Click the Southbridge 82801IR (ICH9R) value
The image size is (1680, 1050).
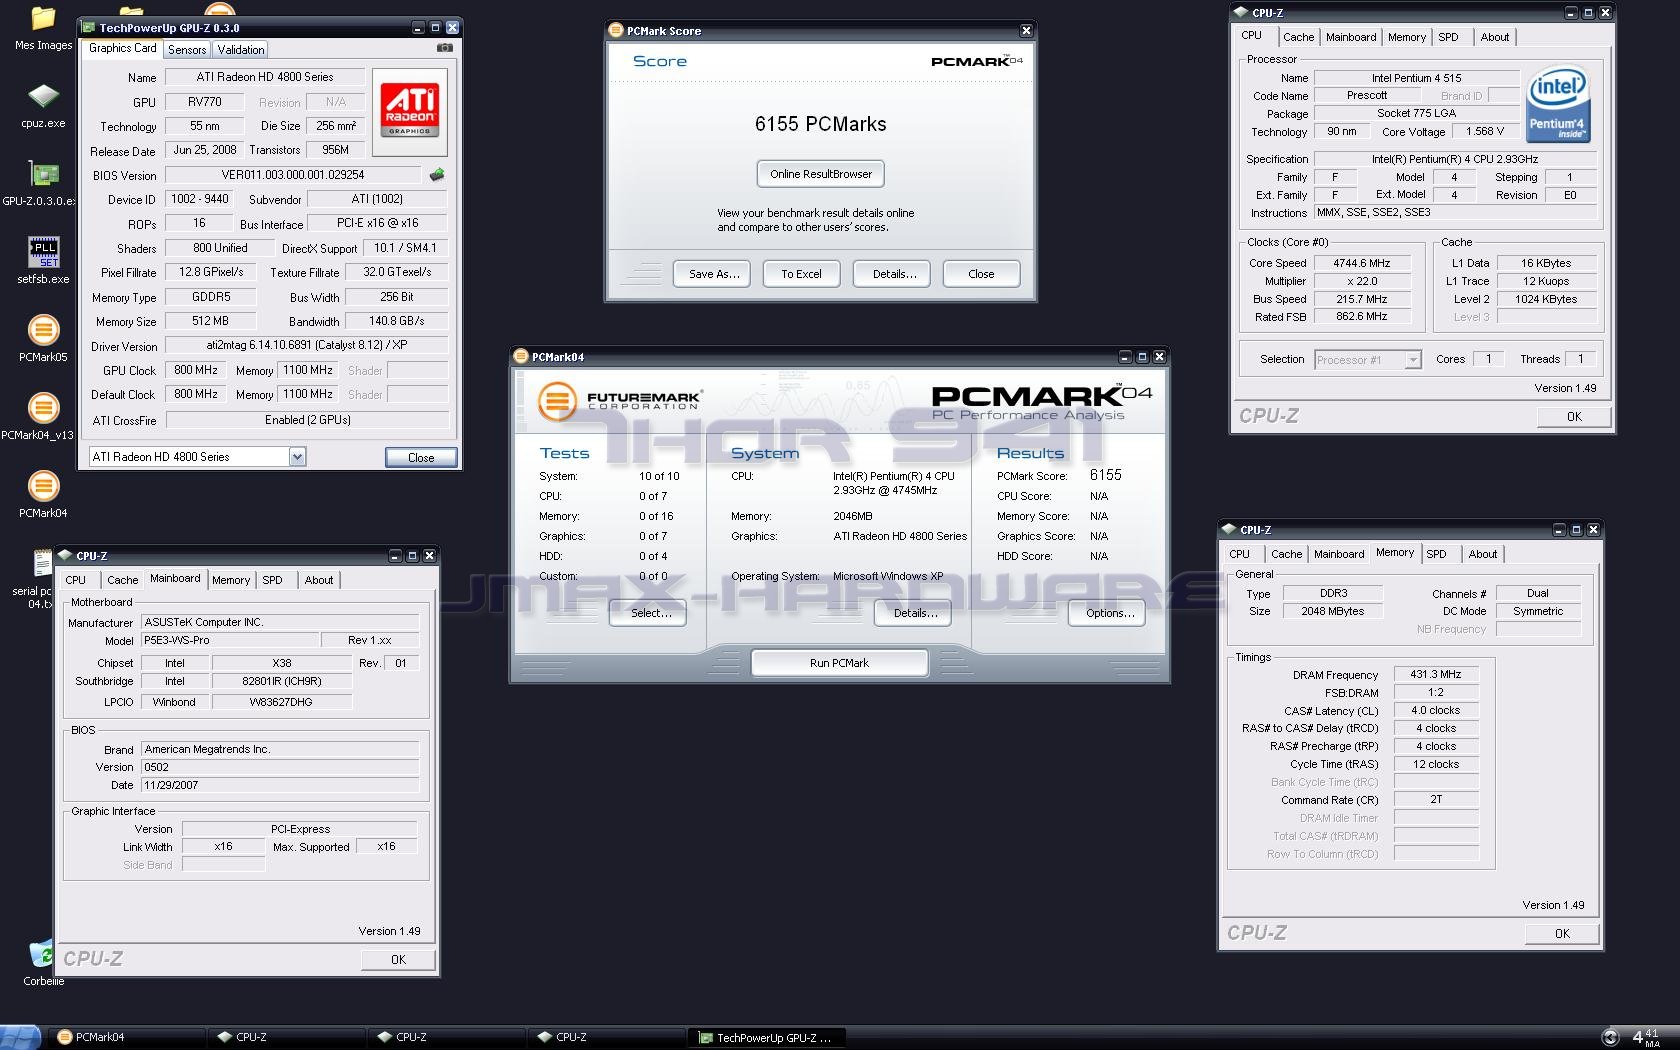coord(281,682)
